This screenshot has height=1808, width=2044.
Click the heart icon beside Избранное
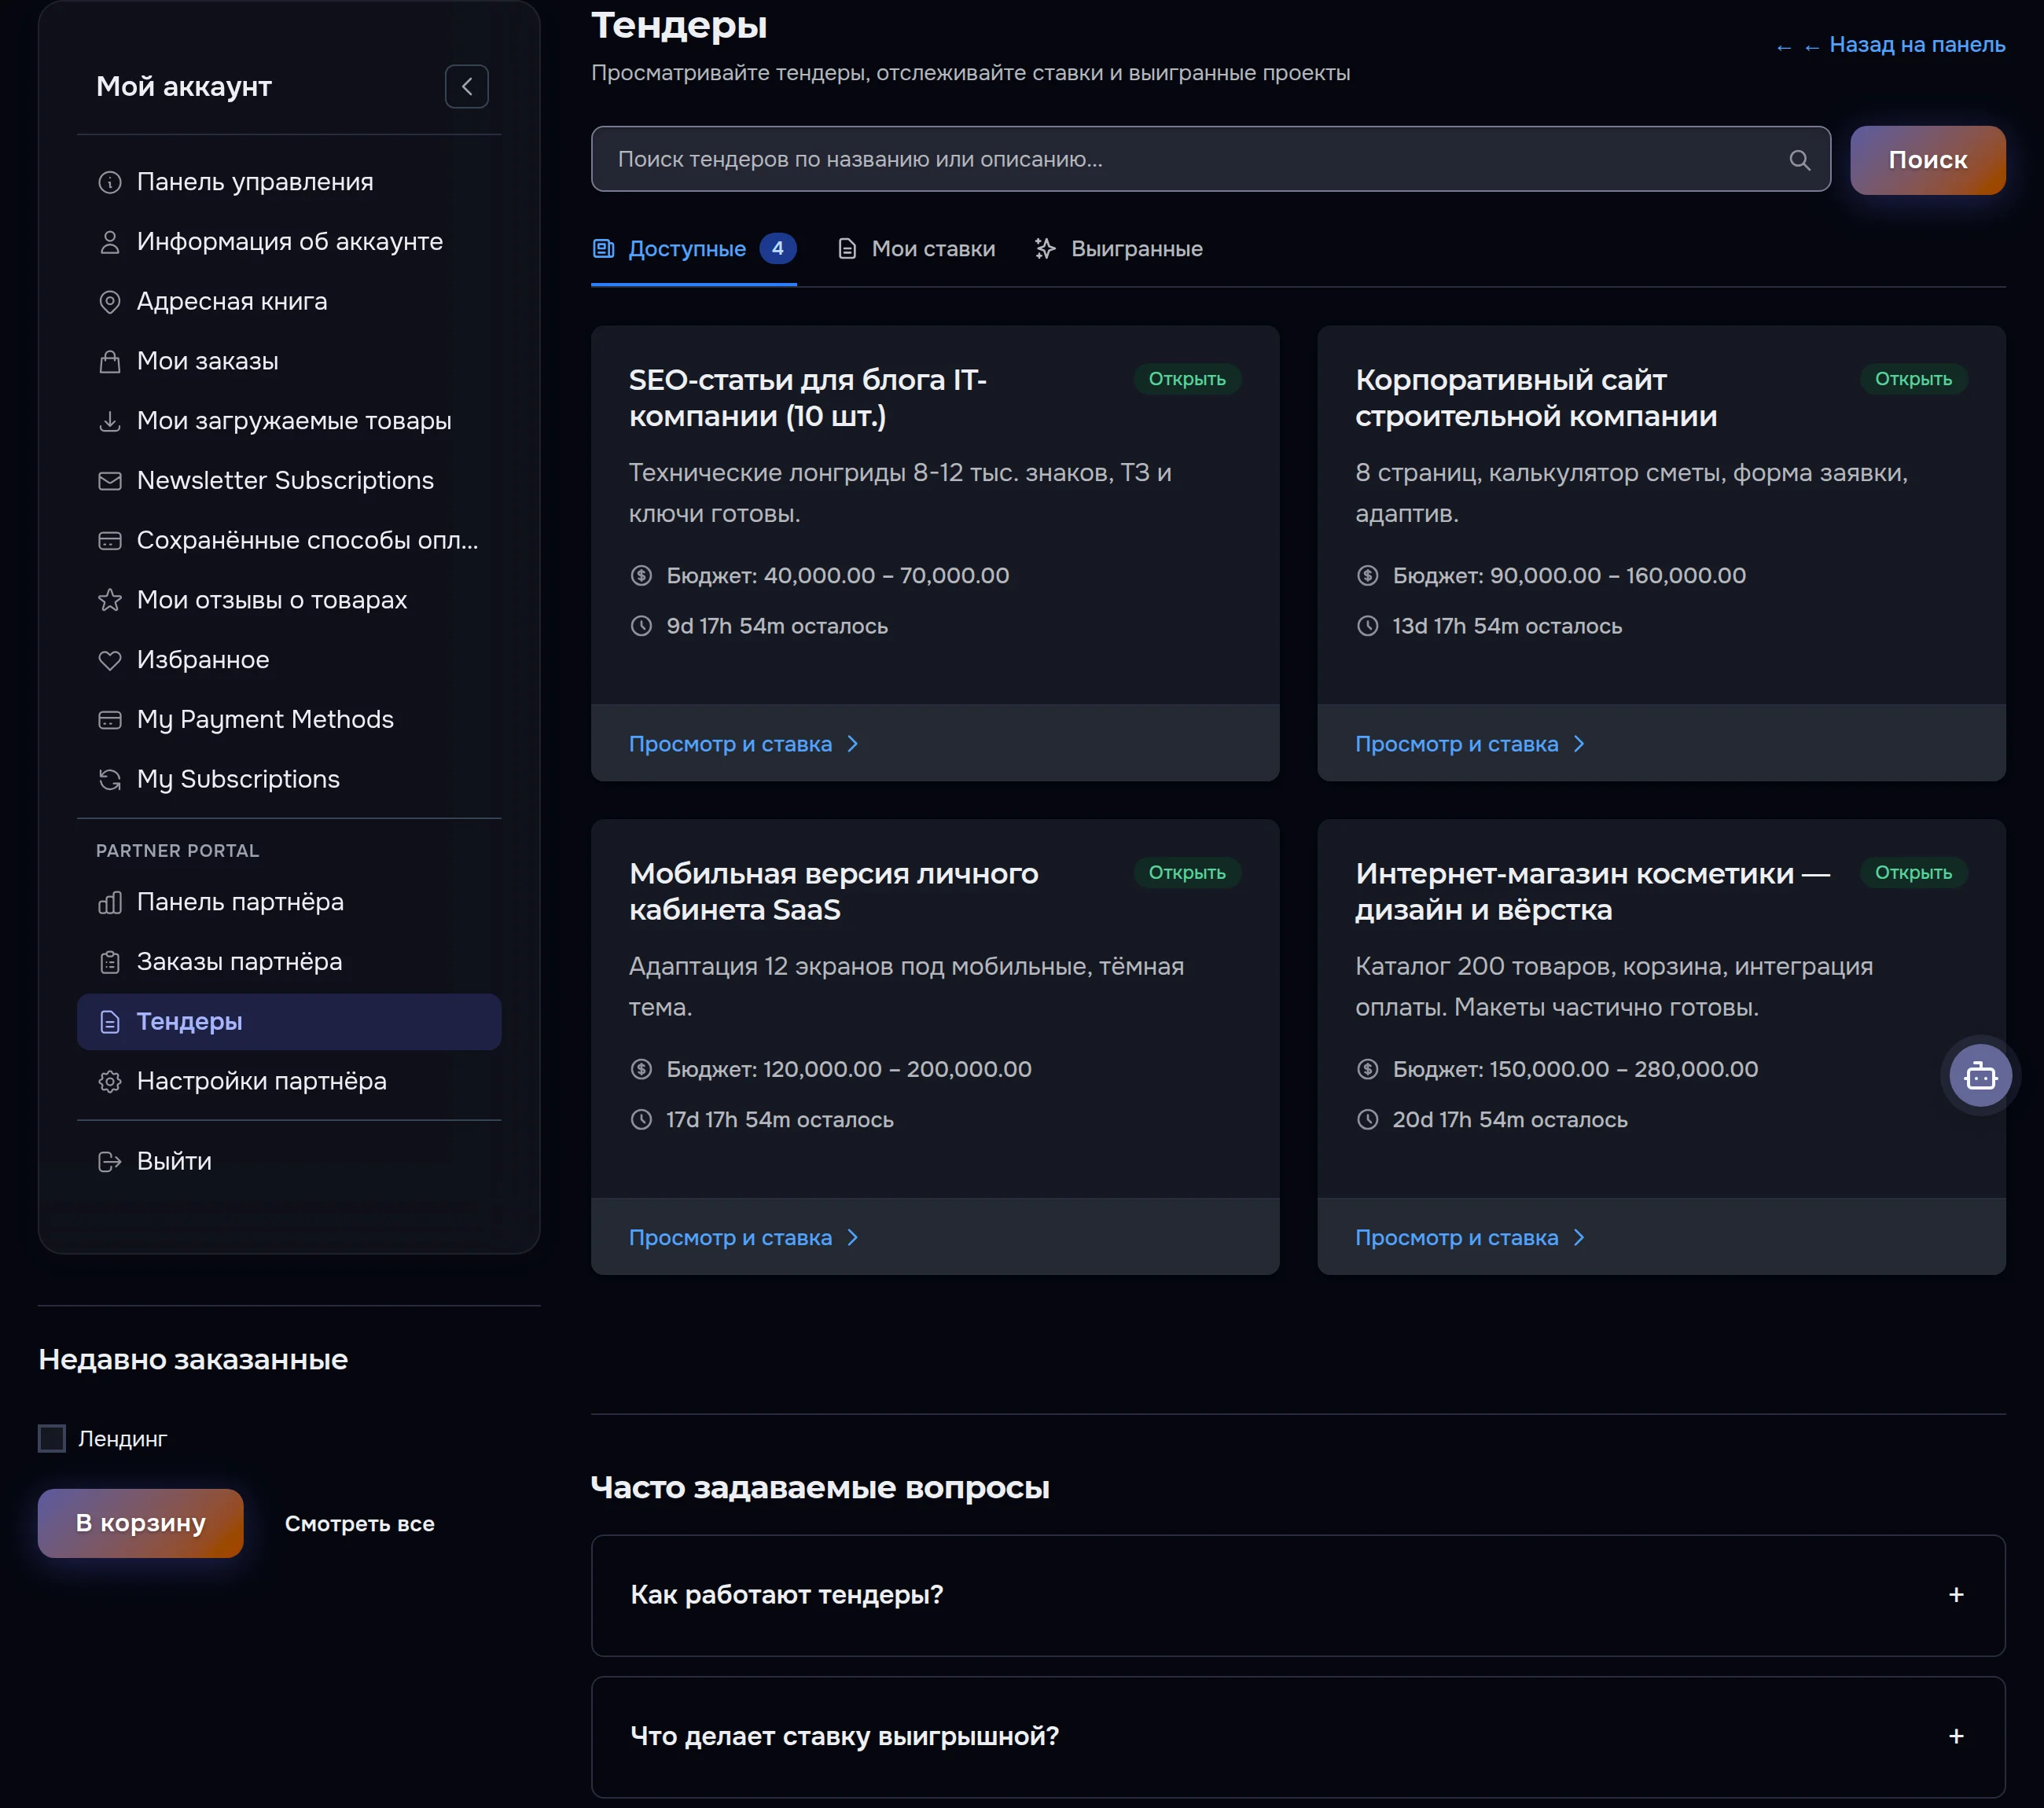point(110,660)
